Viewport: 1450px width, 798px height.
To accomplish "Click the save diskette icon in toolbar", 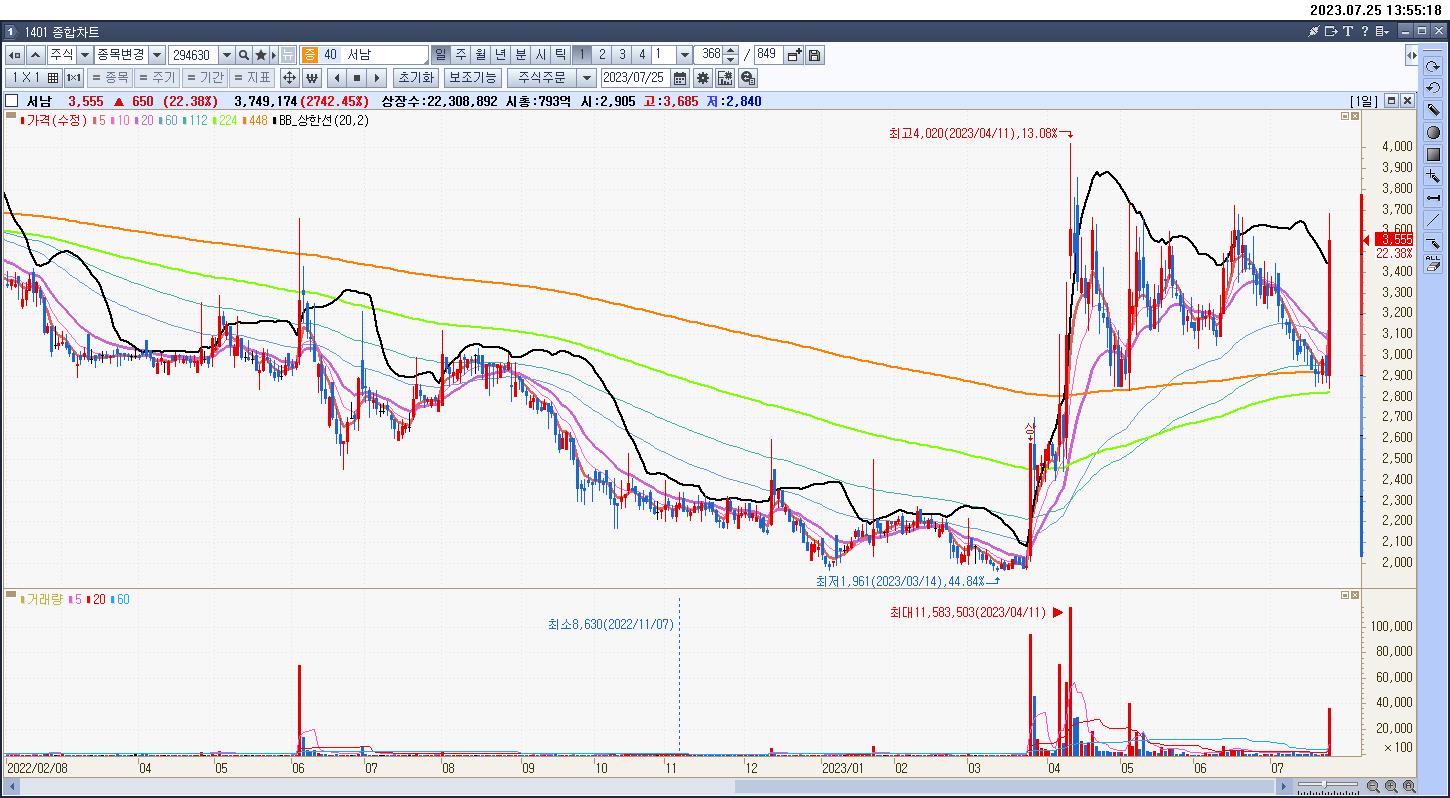I will 814,55.
